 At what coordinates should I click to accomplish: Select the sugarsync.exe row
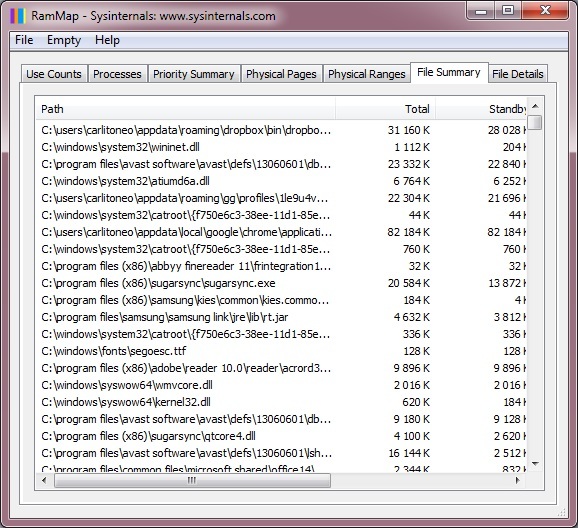point(281,283)
